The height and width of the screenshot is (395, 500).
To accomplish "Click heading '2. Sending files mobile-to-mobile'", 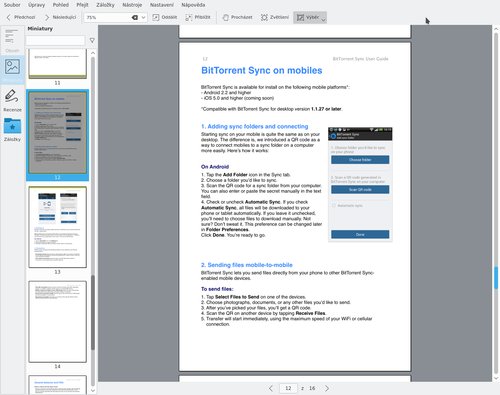I will click(x=247, y=265).
